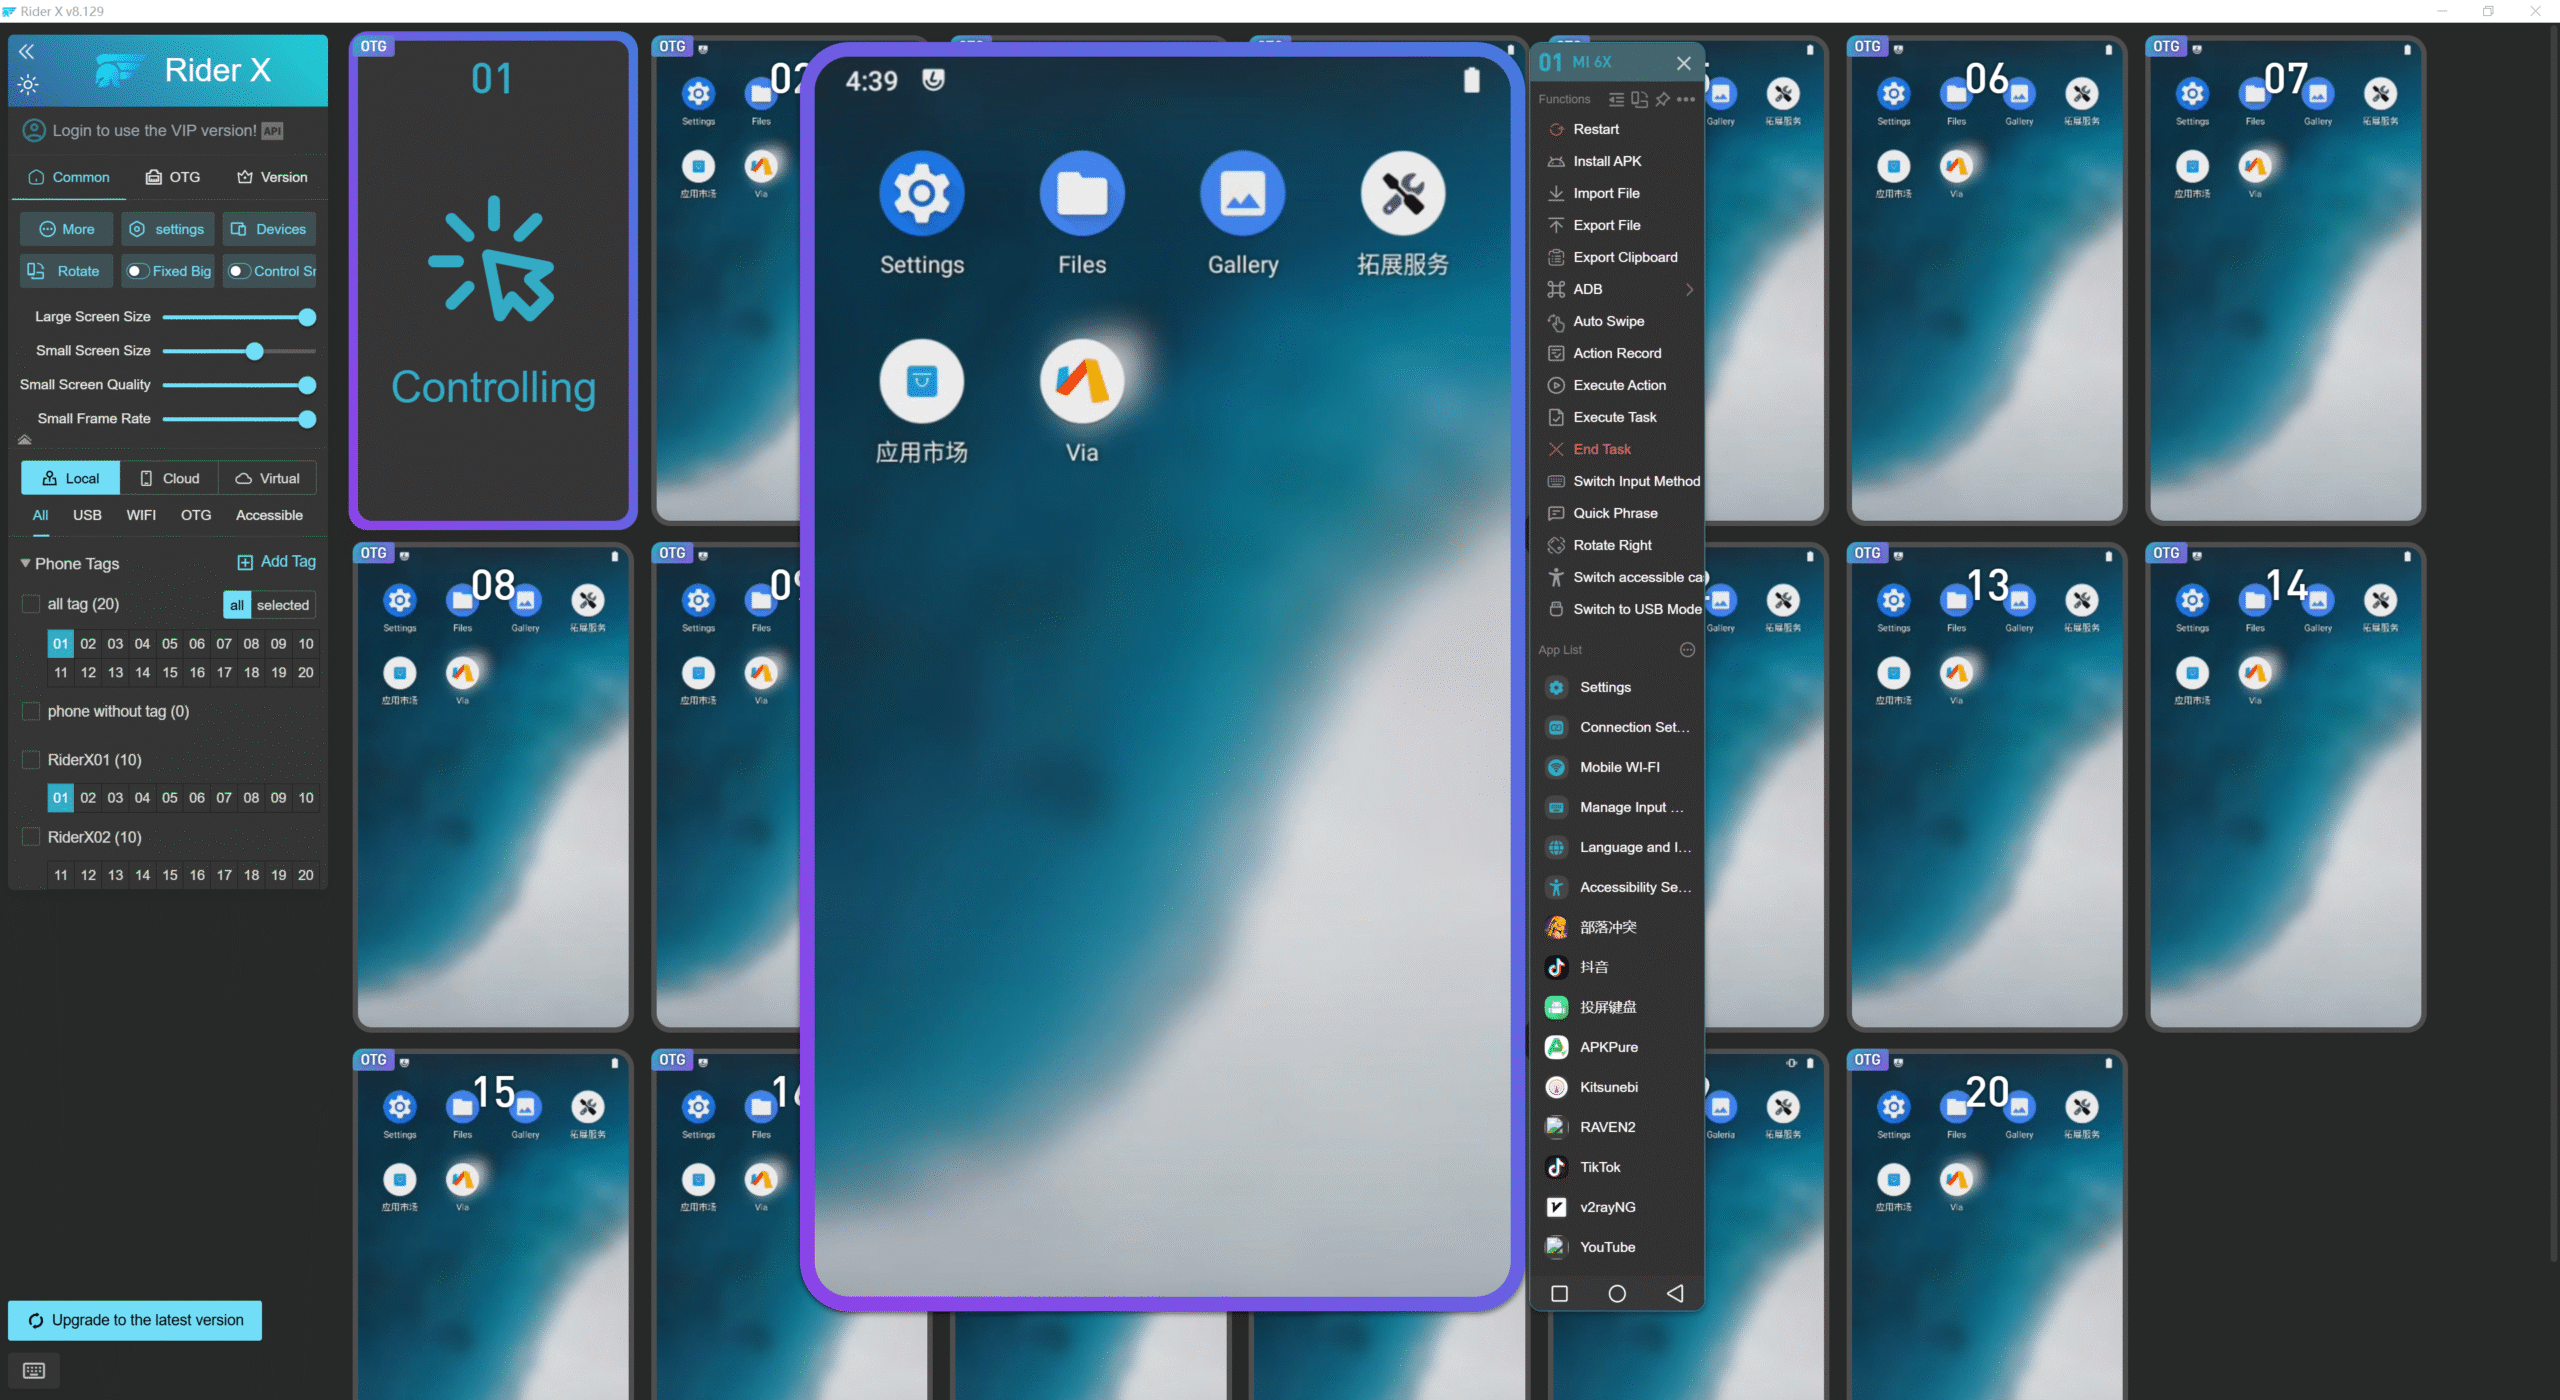This screenshot has width=2560, height=1400.
Task: Collapse slider settings with the up-arrow
Action: pos(25,439)
